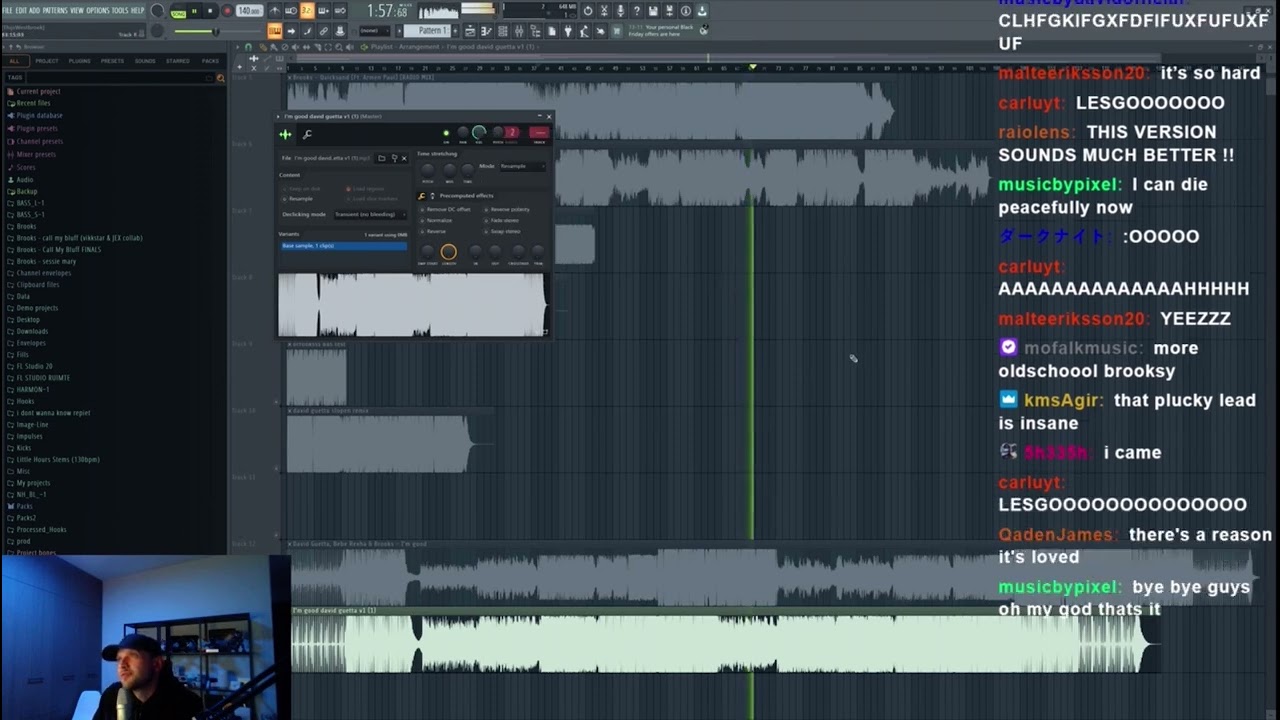Toggle the metronome icon

point(274,11)
